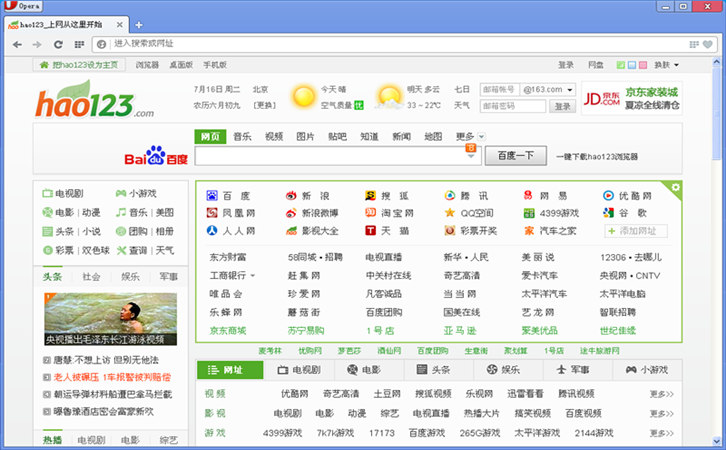Image resolution: width=726 pixels, height=450 pixels.
Task: Click the email 登录 button
Action: click(563, 106)
